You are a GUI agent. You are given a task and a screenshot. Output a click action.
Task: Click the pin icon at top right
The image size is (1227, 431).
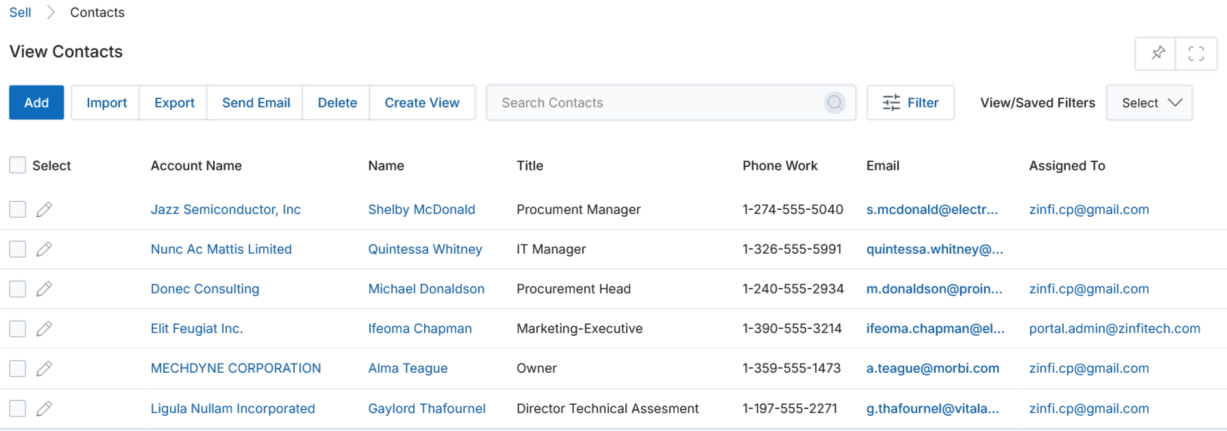pyautogui.click(x=1157, y=53)
